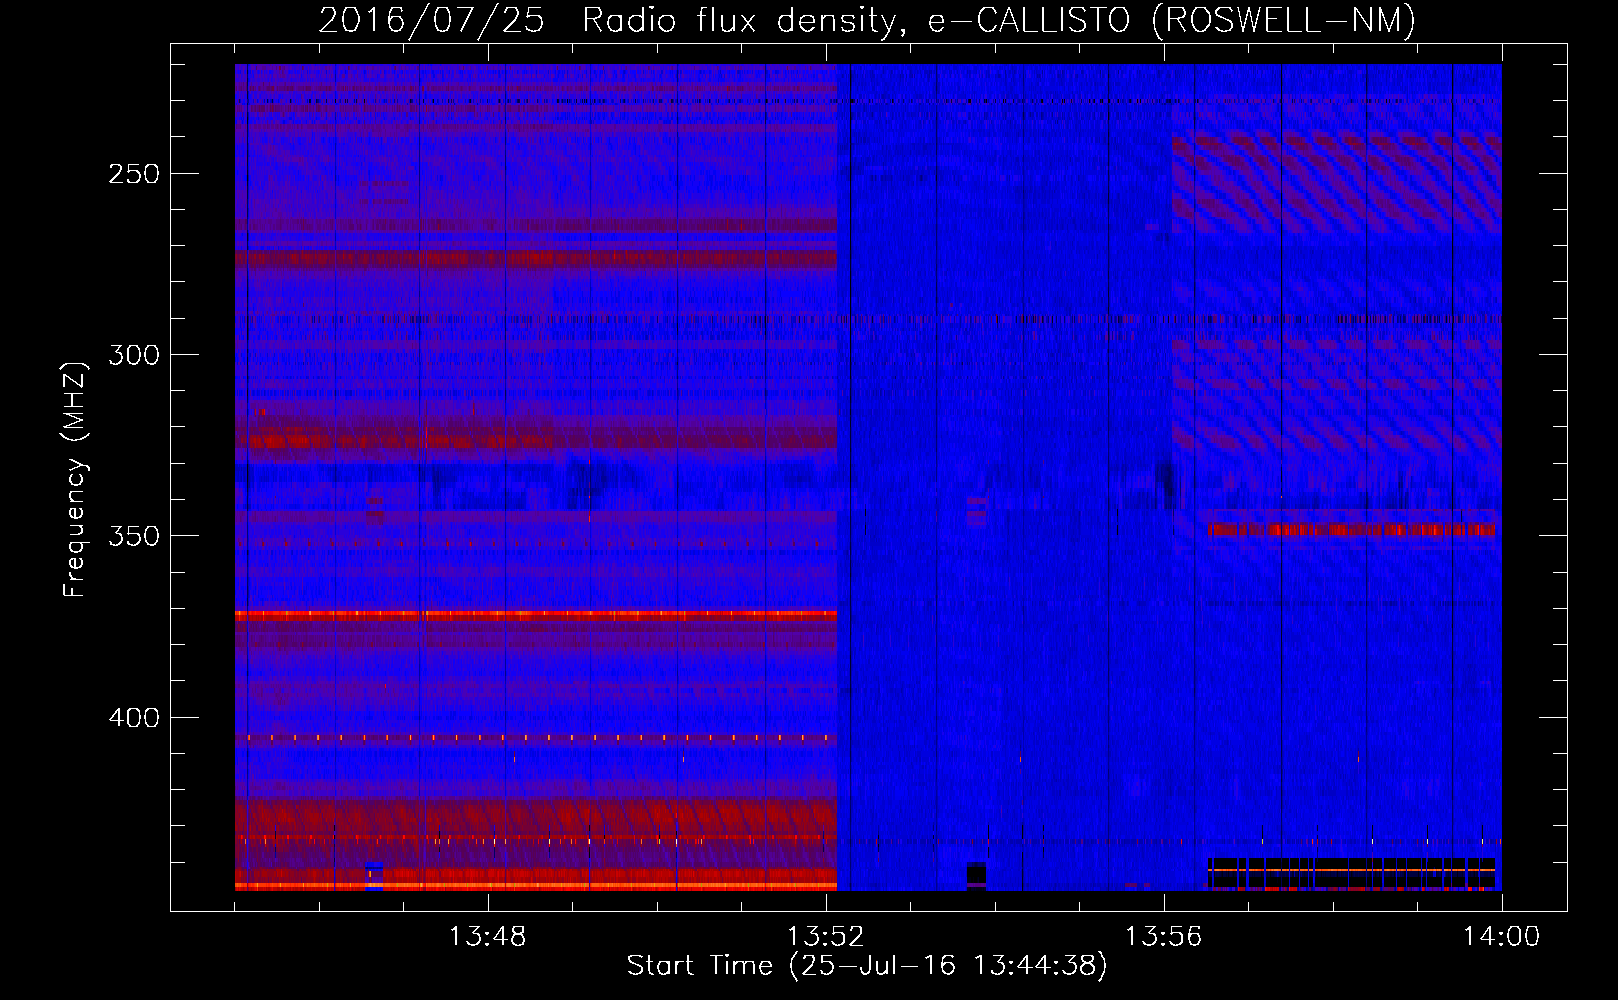Click the 14:00 time tick label
This screenshot has height=1000, width=1618.
pos(1501,937)
